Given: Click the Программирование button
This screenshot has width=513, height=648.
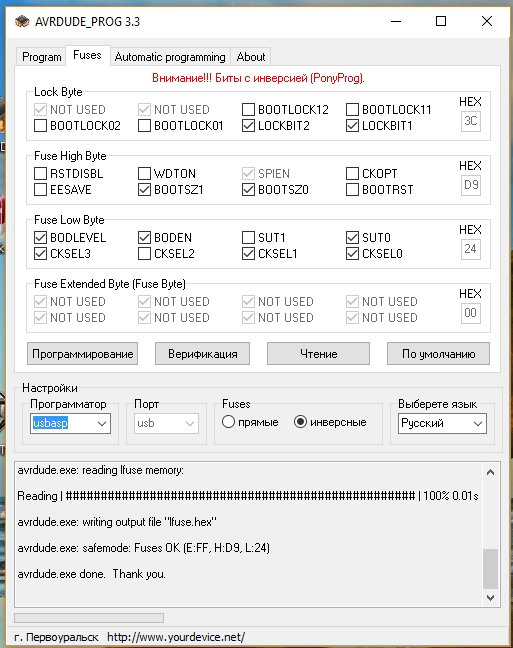Looking at the screenshot, I should [x=83, y=354].
